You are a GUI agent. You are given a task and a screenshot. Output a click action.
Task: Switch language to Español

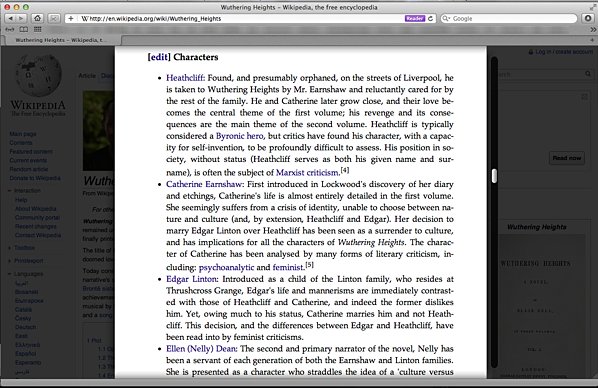(26, 354)
